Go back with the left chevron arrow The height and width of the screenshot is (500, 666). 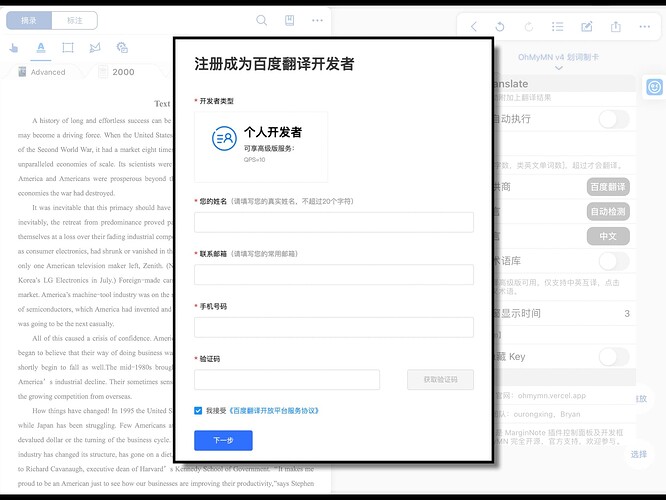coord(474,27)
